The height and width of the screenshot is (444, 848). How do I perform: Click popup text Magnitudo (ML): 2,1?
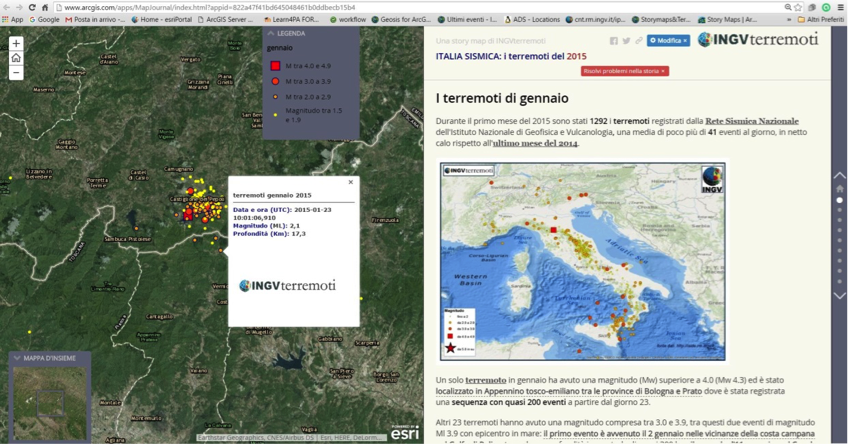tap(266, 226)
